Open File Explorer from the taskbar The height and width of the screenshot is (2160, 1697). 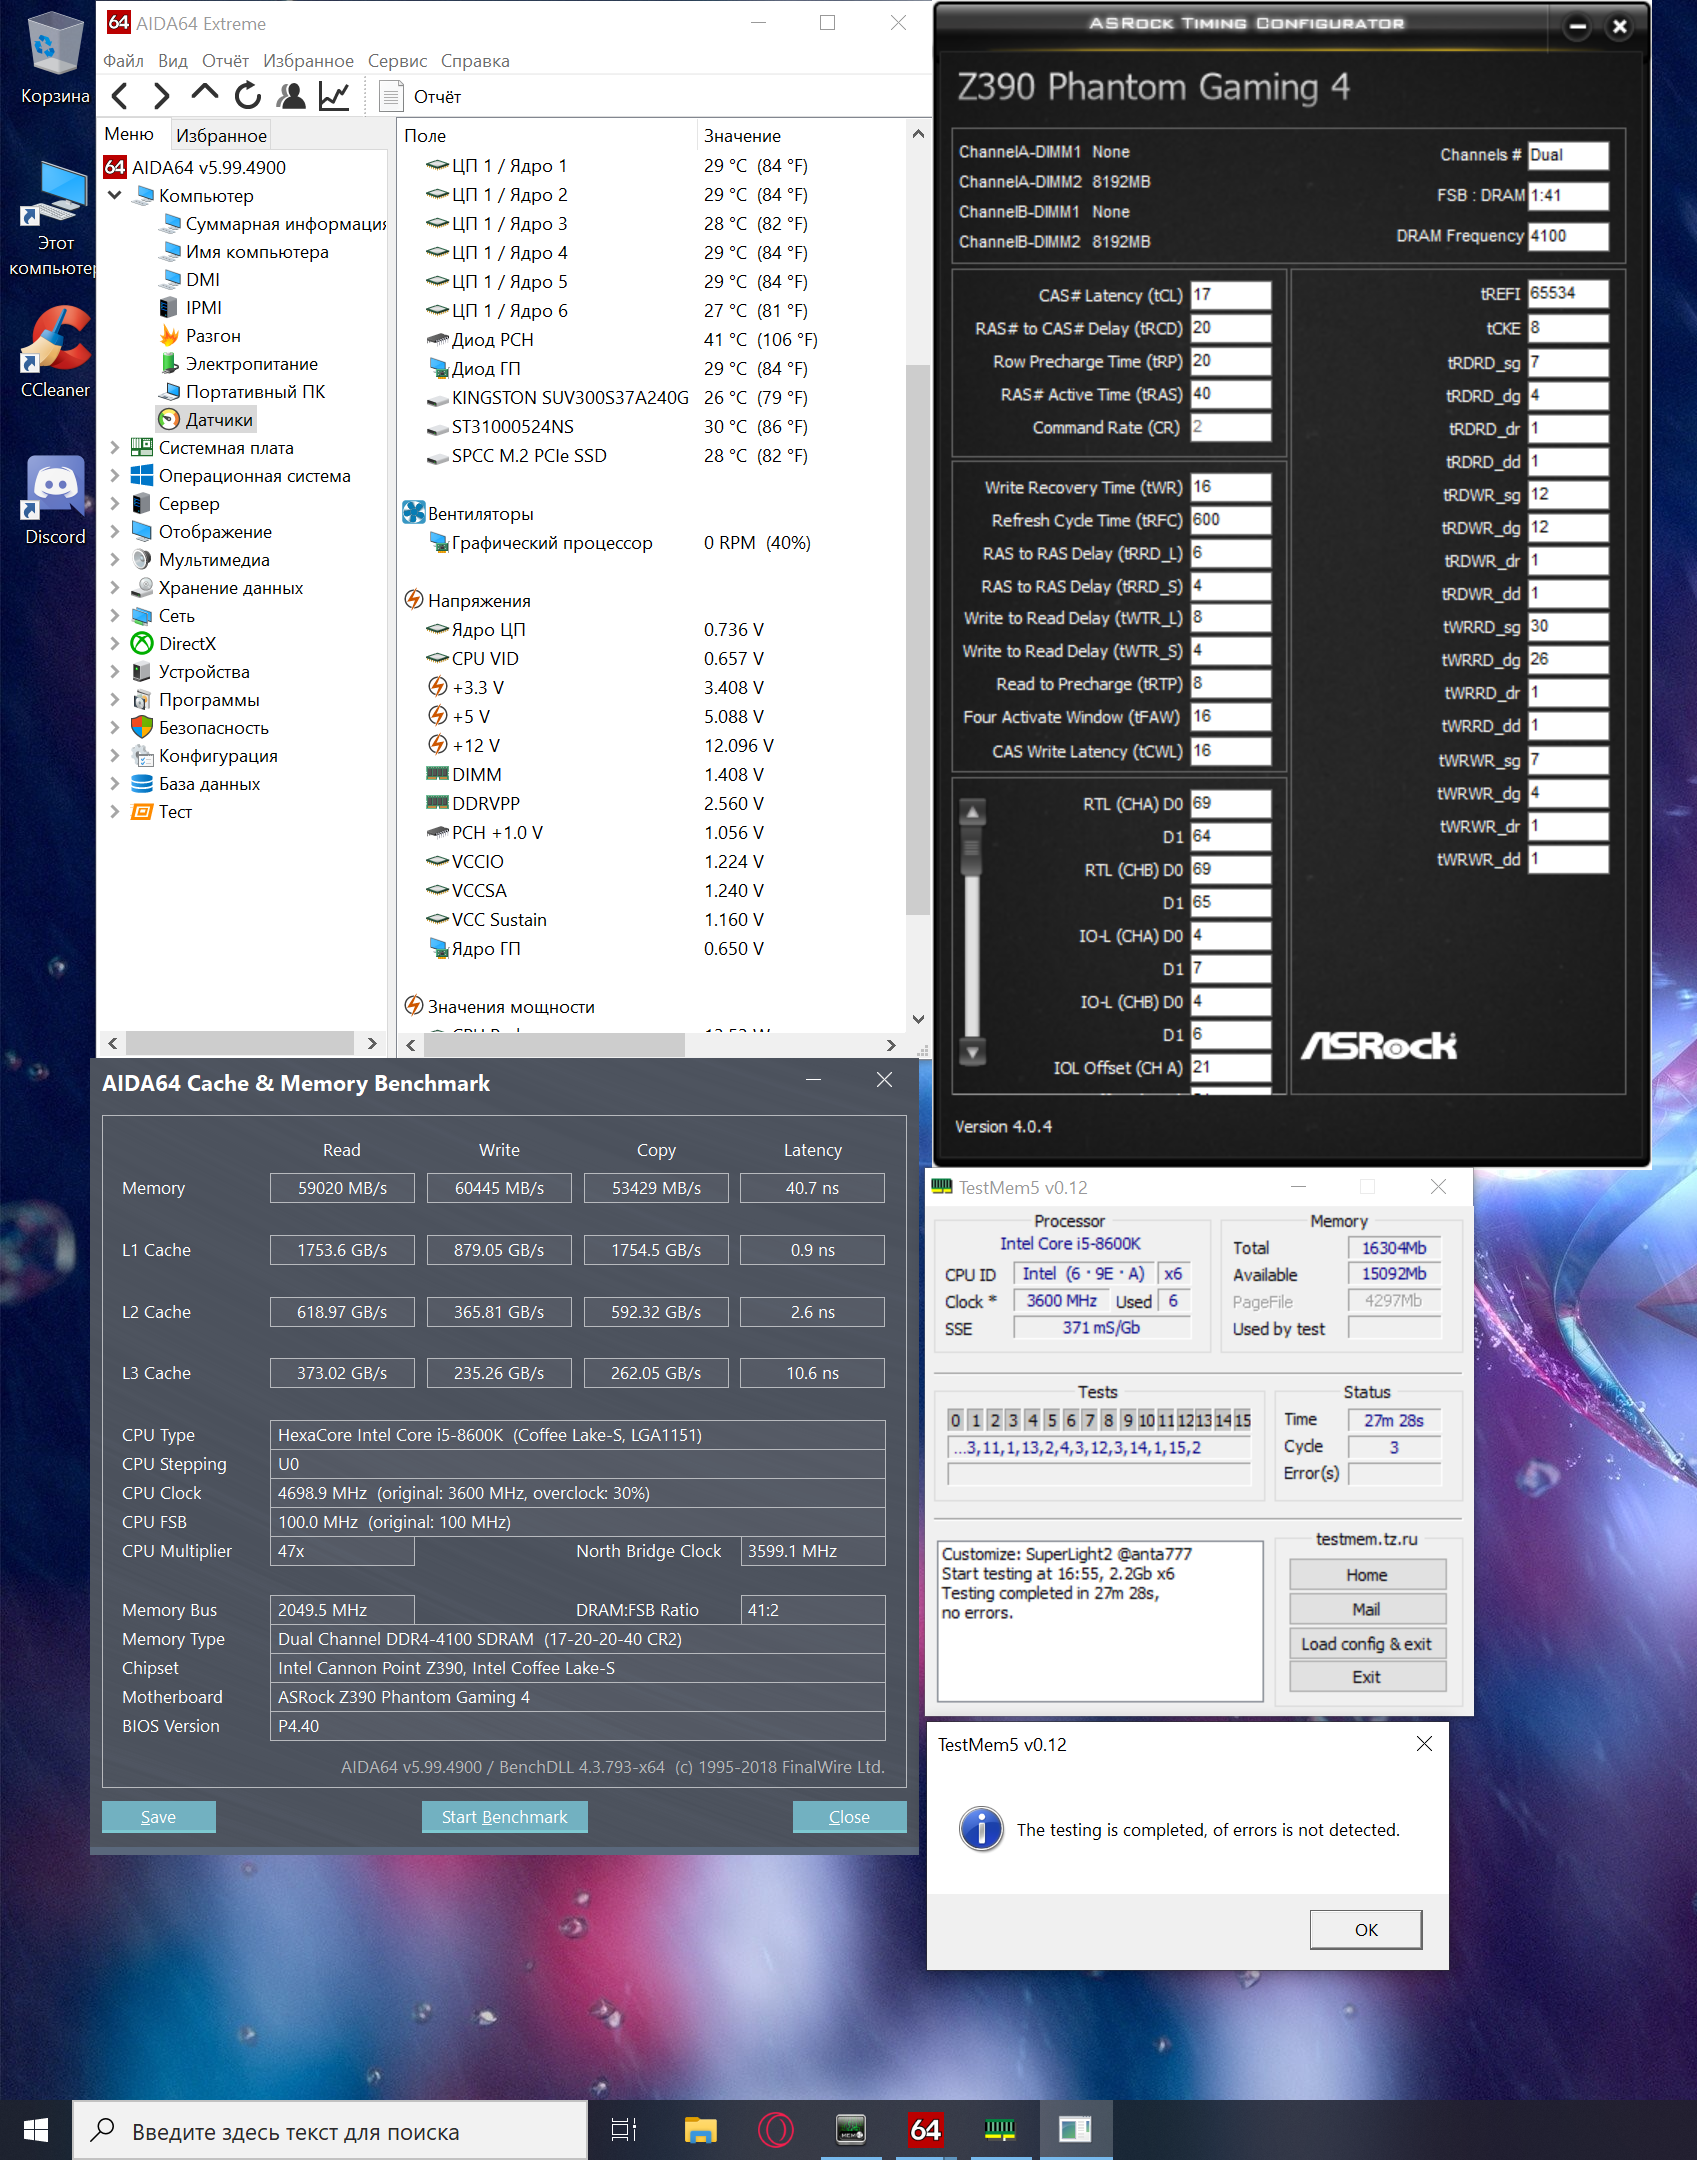tap(700, 2131)
